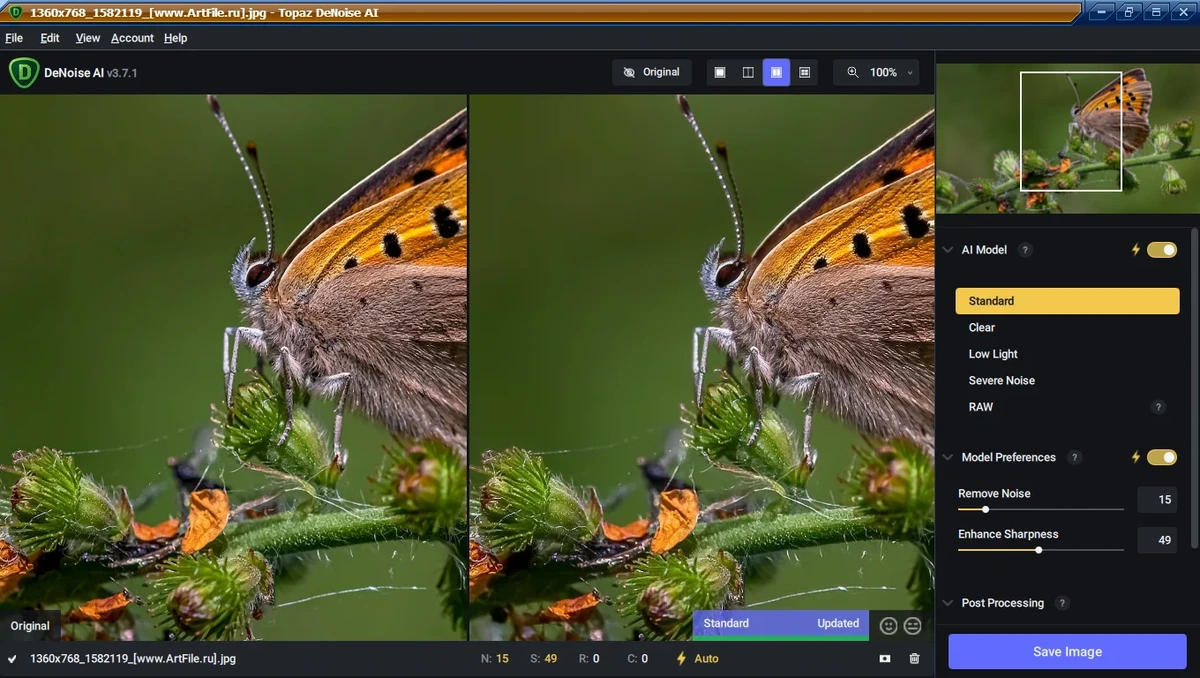1200x678 pixels.
Task: Select the file 1360x768_1582119_[www.ArtFile.ru].jpg
Action: click(133, 659)
